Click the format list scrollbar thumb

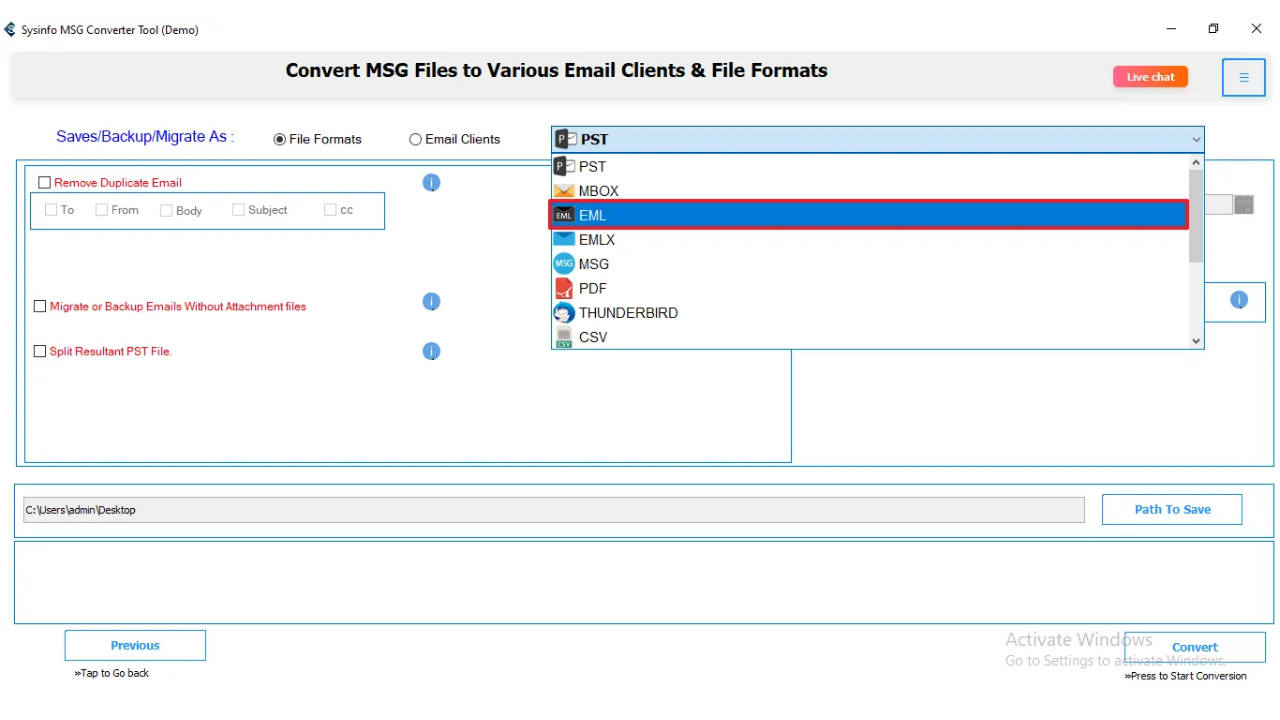click(1196, 216)
